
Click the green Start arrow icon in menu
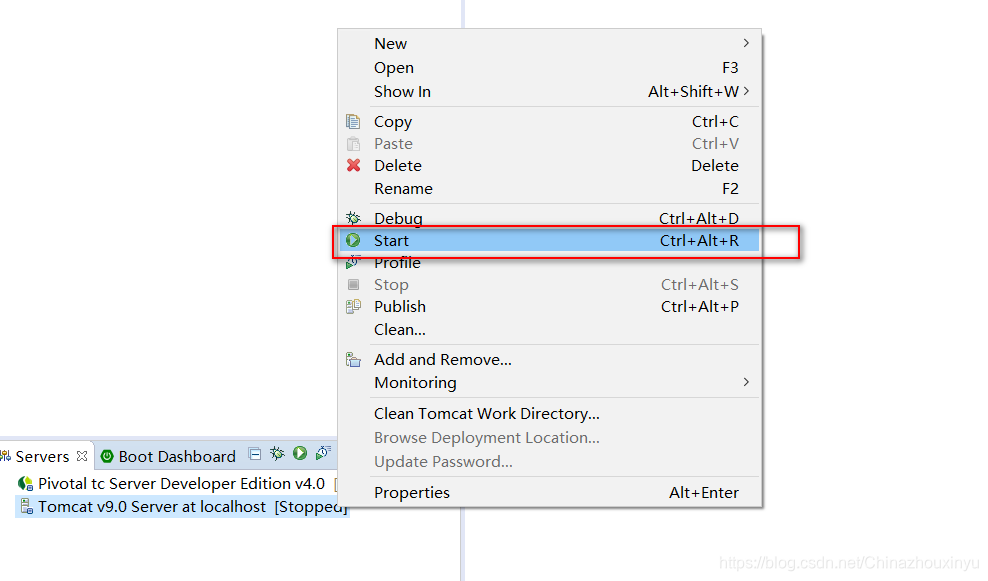[353, 240]
